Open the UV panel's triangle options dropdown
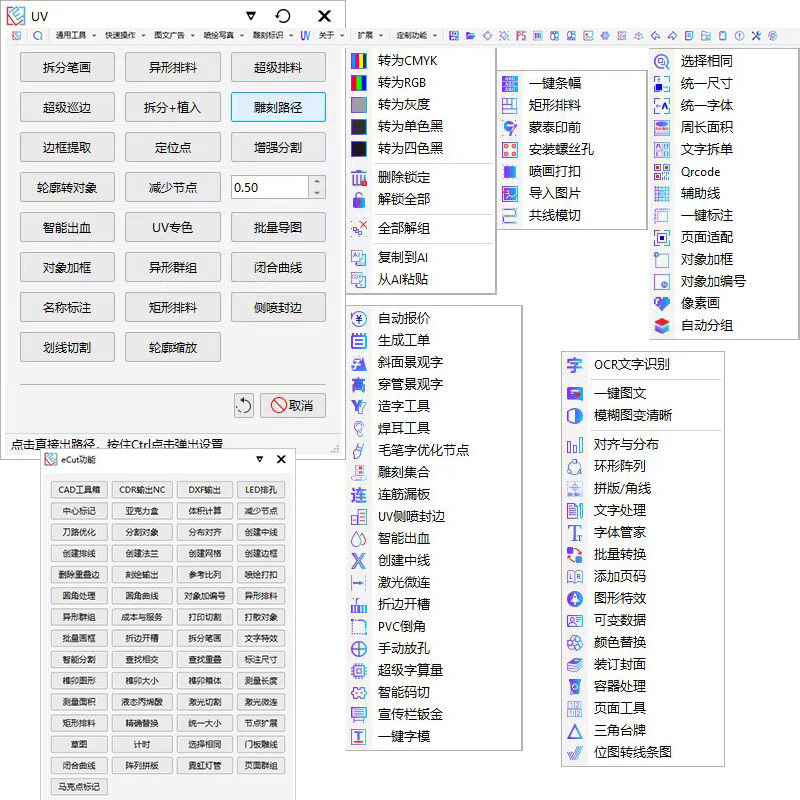This screenshot has height=800, width=800. 251,16
